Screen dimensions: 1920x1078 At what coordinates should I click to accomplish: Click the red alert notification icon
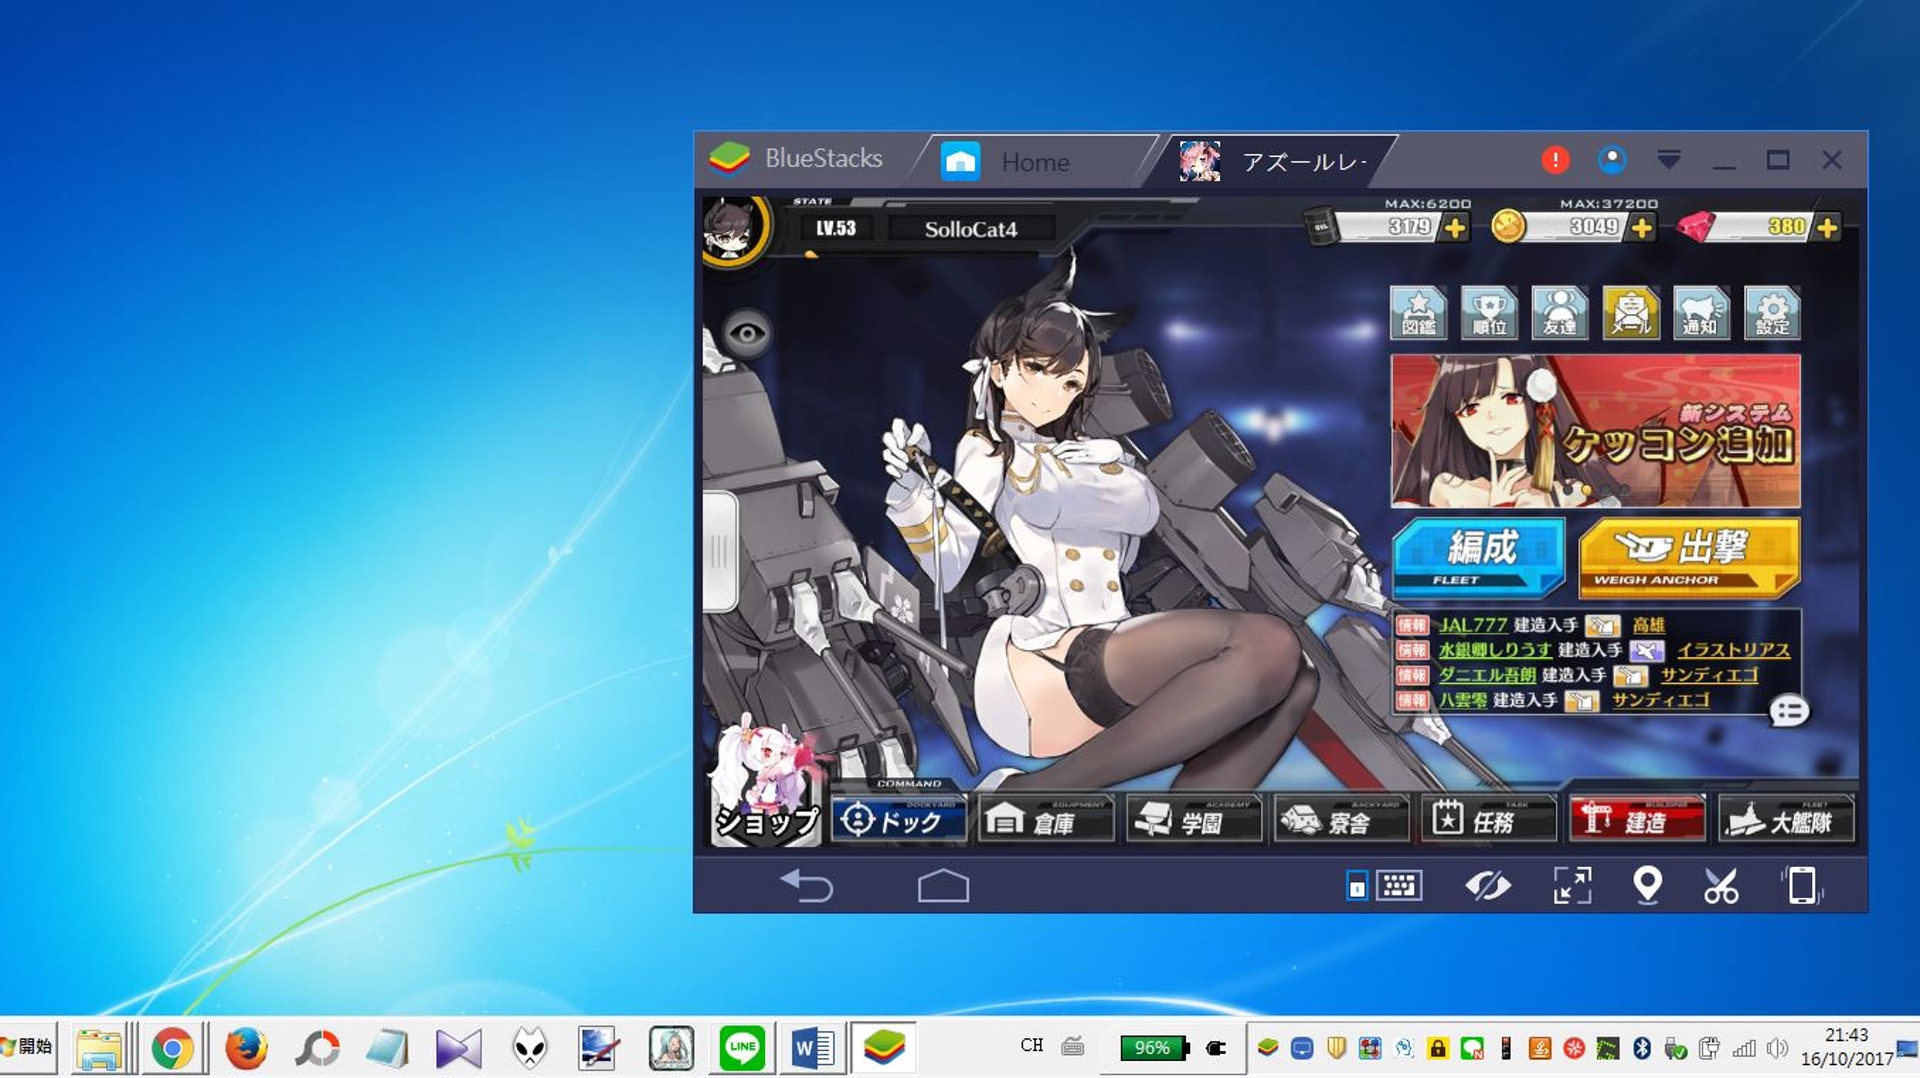[x=1555, y=160]
